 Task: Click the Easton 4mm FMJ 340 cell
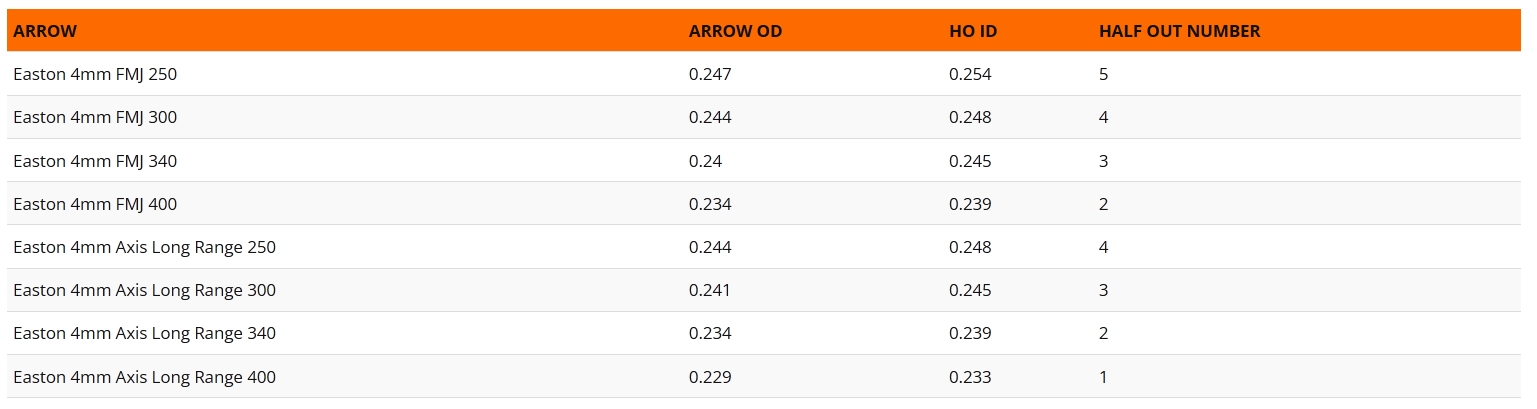(x=95, y=161)
